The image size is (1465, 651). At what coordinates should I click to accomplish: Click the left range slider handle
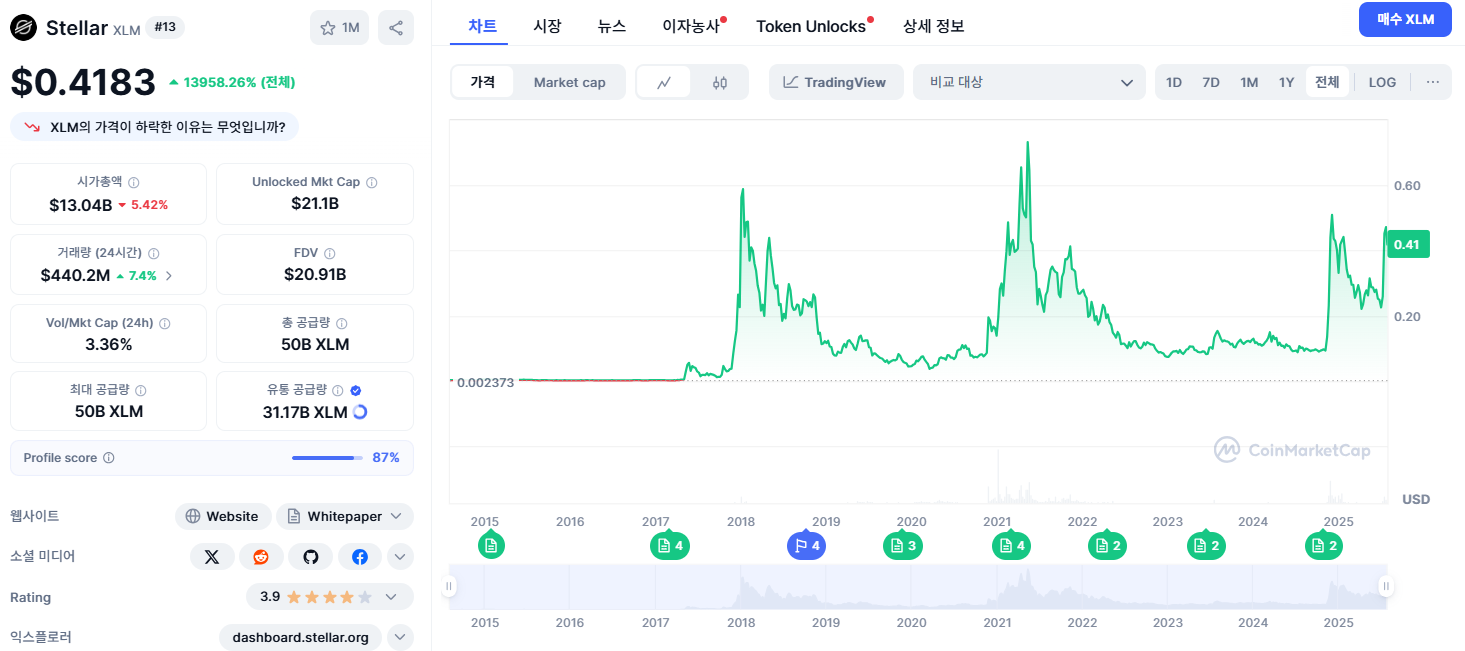[x=449, y=586]
